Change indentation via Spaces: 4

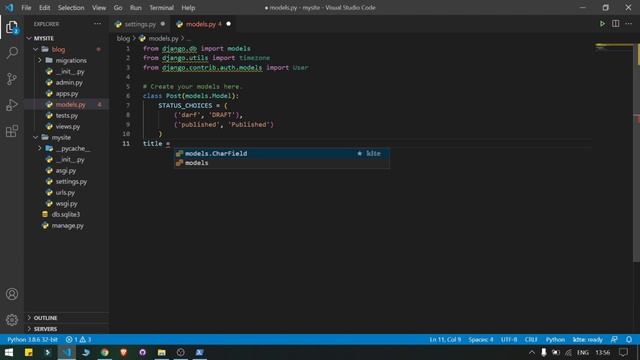click(x=481, y=340)
